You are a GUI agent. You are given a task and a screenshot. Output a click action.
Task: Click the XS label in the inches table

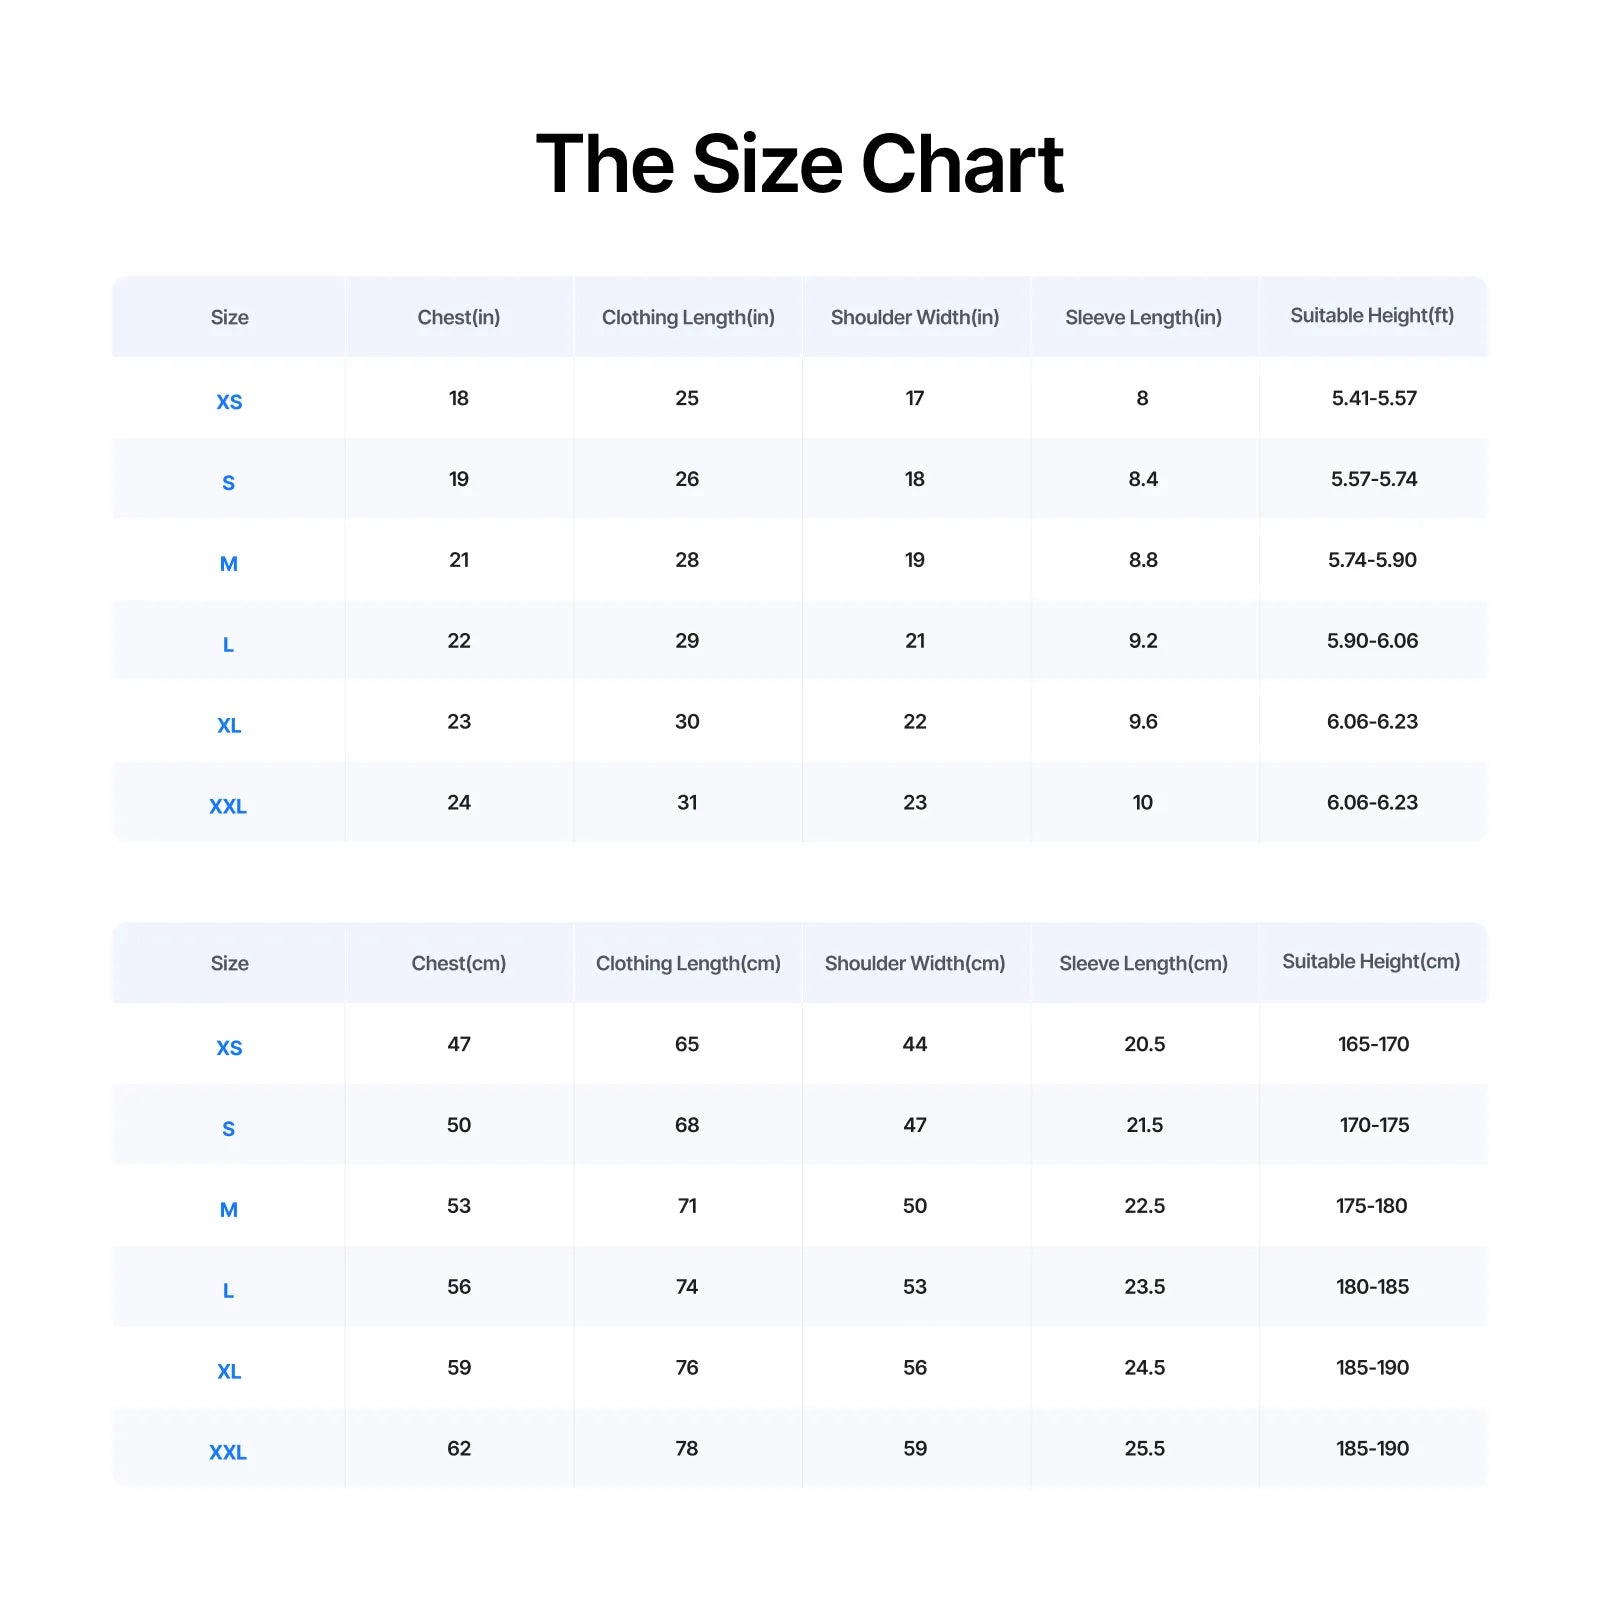point(229,402)
